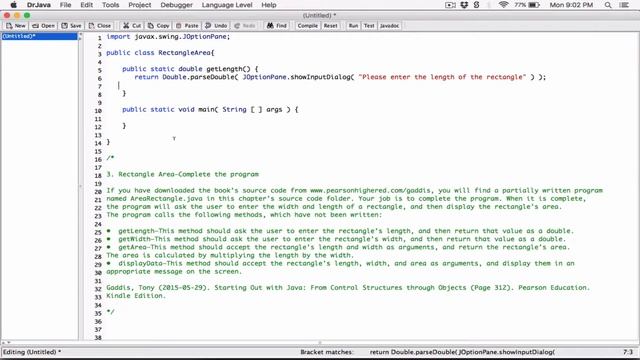Open Spotlight search magnifier icon
Image resolution: width=640 pixels, height=360 pixels.
(608, 5)
